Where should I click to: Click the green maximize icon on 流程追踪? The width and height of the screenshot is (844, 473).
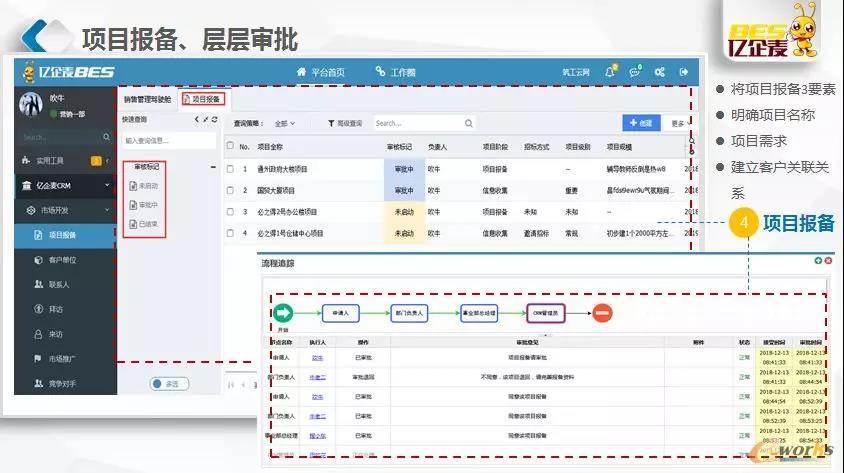818,260
